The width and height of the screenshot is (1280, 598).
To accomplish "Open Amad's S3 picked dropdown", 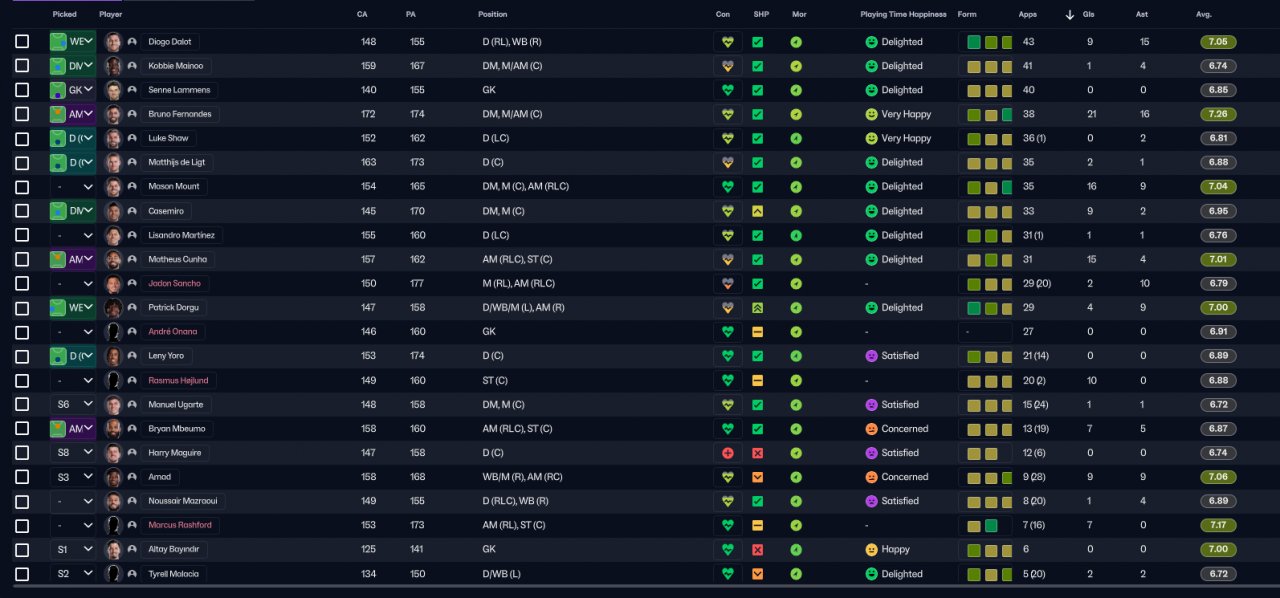I will pyautogui.click(x=73, y=477).
